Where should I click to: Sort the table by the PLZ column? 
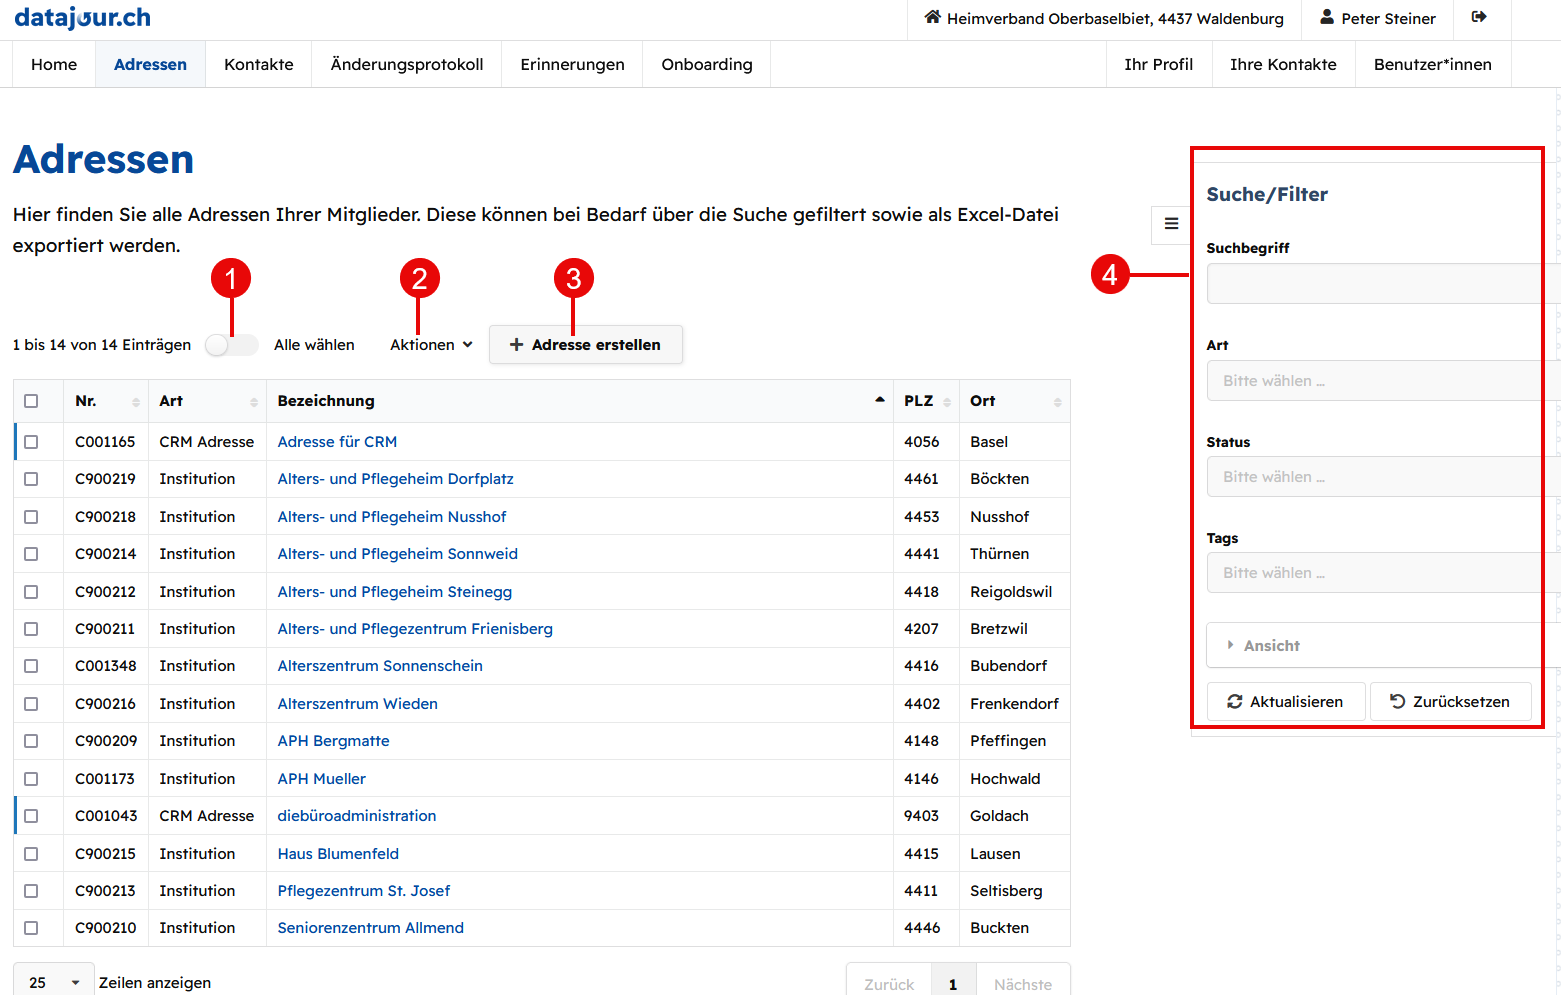[x=926, y=401]
